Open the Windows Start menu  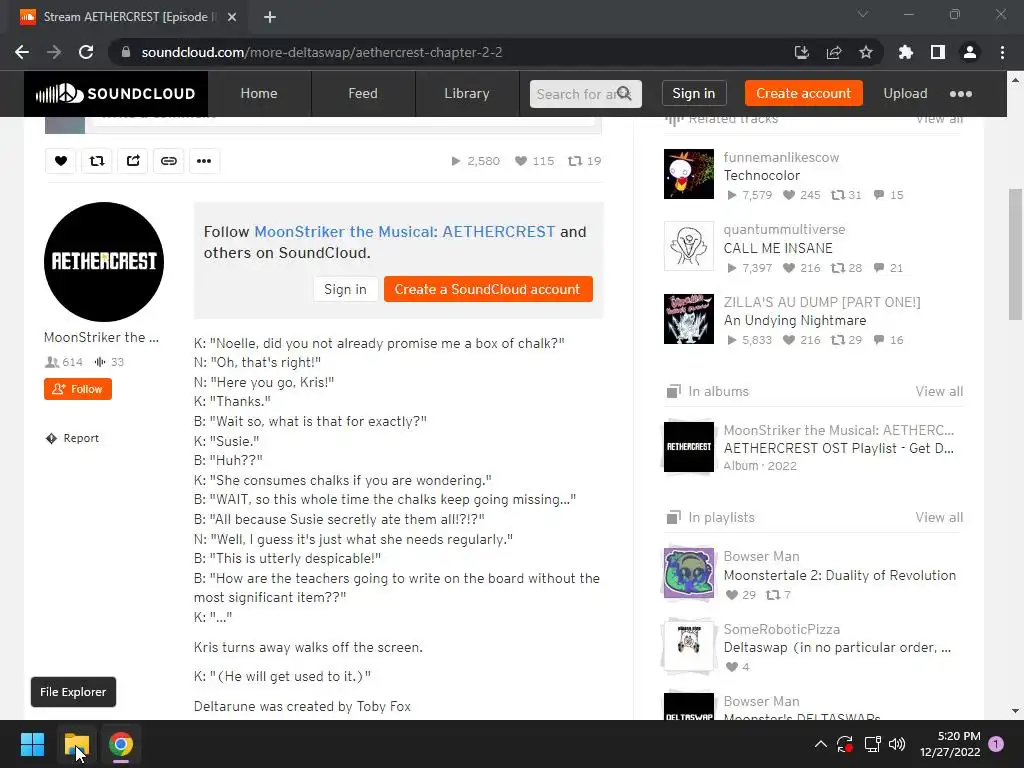pyautogui.click(x=32, y=744)
